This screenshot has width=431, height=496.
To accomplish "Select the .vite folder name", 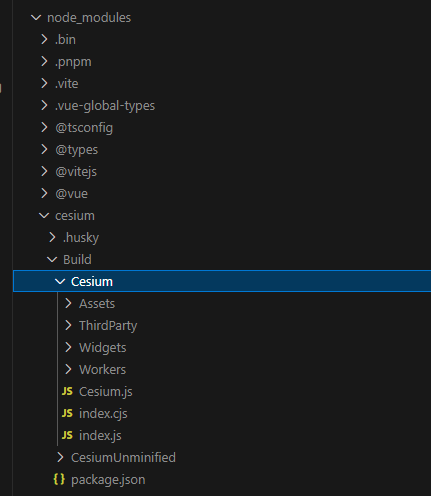I will 67,84.
